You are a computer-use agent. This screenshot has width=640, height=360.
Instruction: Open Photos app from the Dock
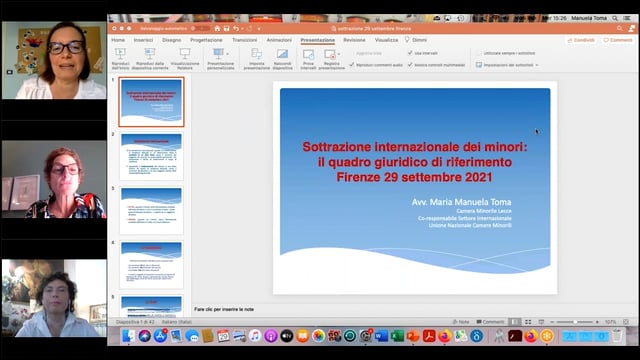click(318, 336)
